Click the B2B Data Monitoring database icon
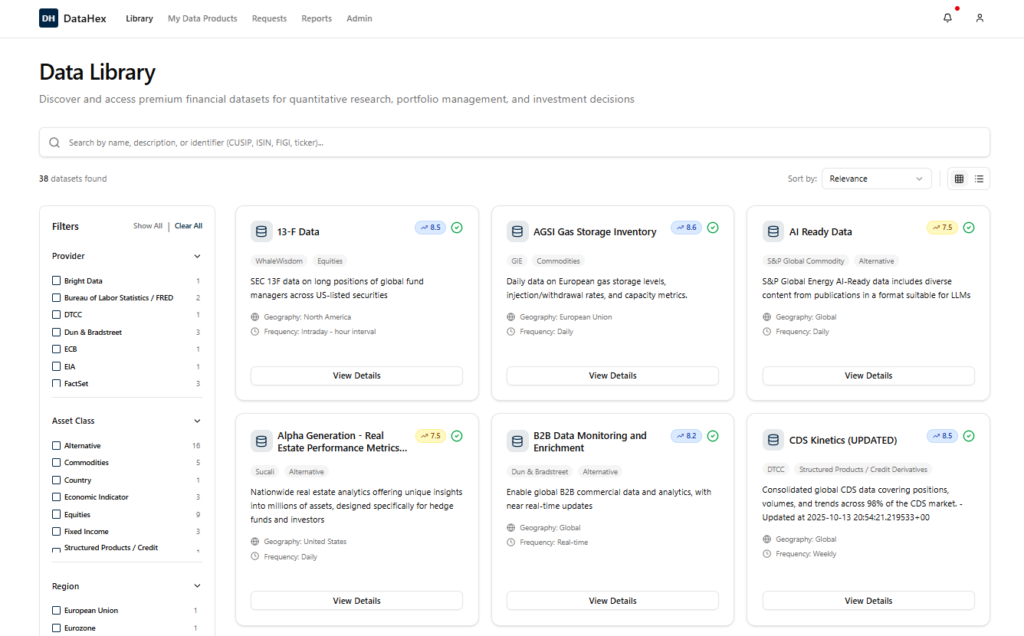This screenshot has width=1024, height=636. pyautogui.click(x=517, y=441)
